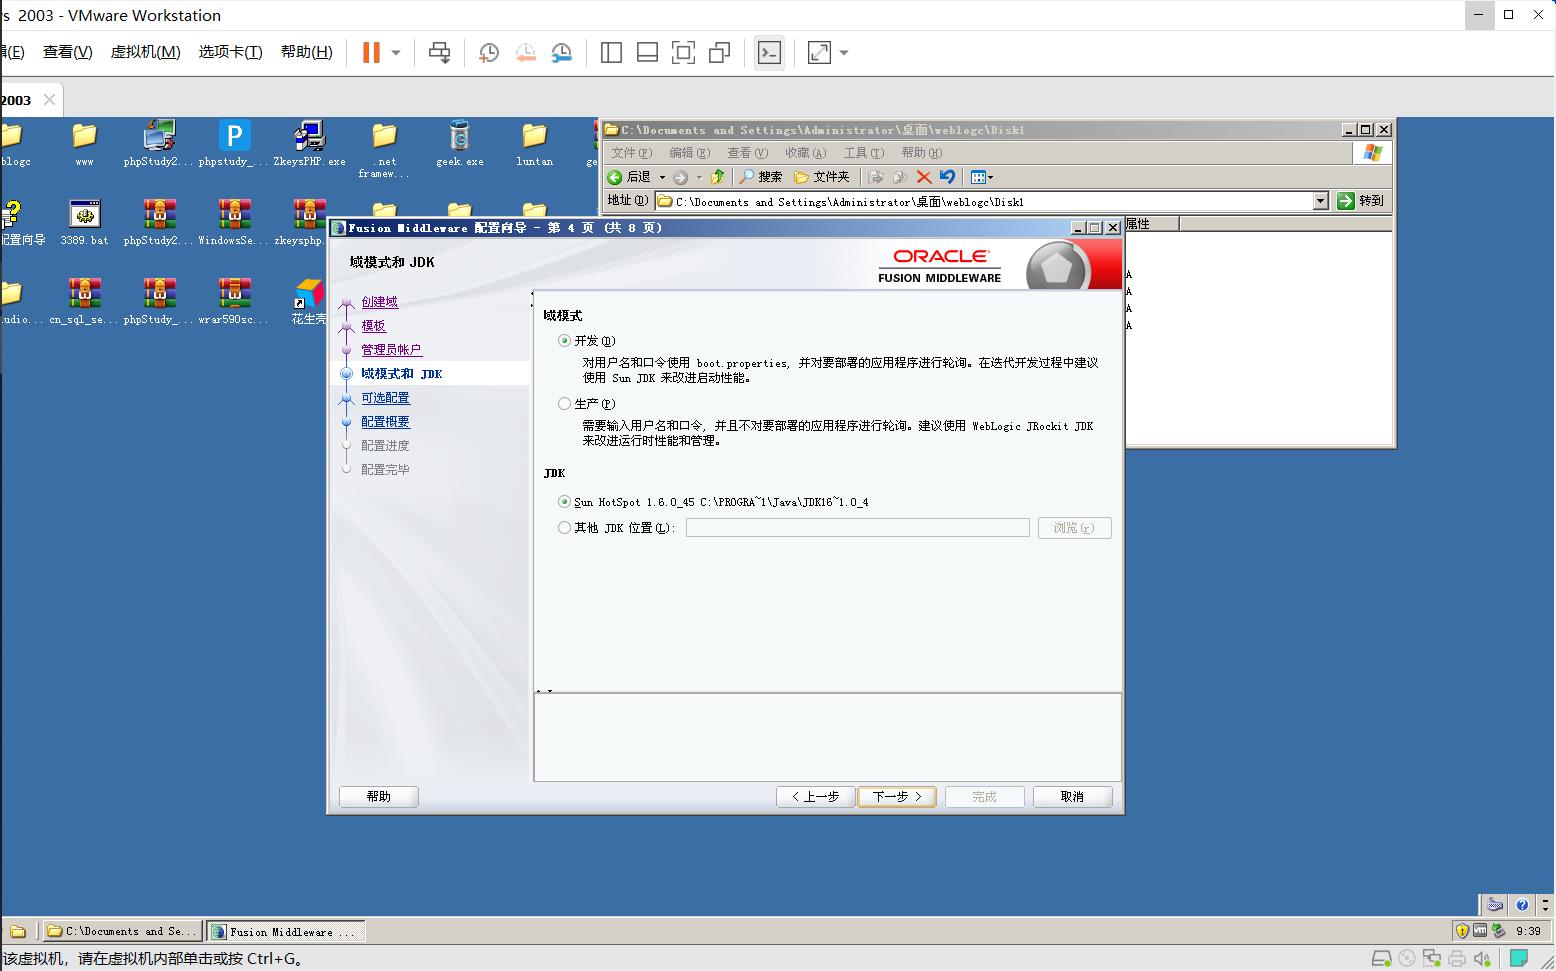Image resolution: width=1556 pixels, height=971 pixels.
Task: Select the .net framew... folder desktop icon
Action: 384,149
